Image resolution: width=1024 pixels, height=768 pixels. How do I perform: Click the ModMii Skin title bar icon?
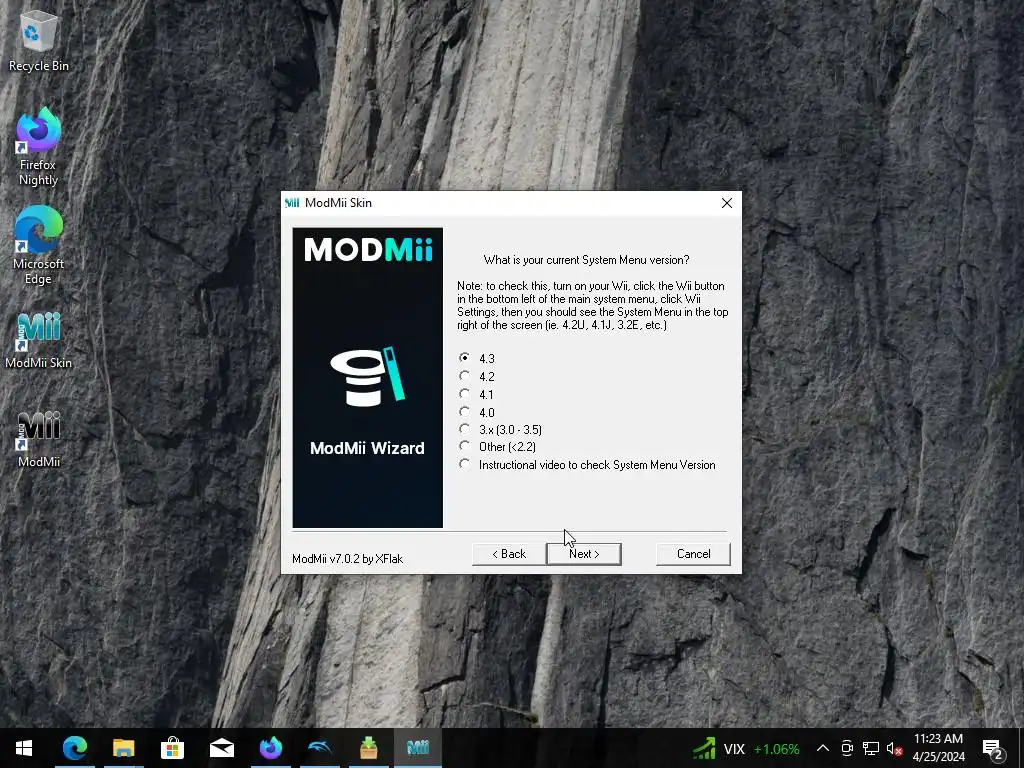tap(292, 203)
